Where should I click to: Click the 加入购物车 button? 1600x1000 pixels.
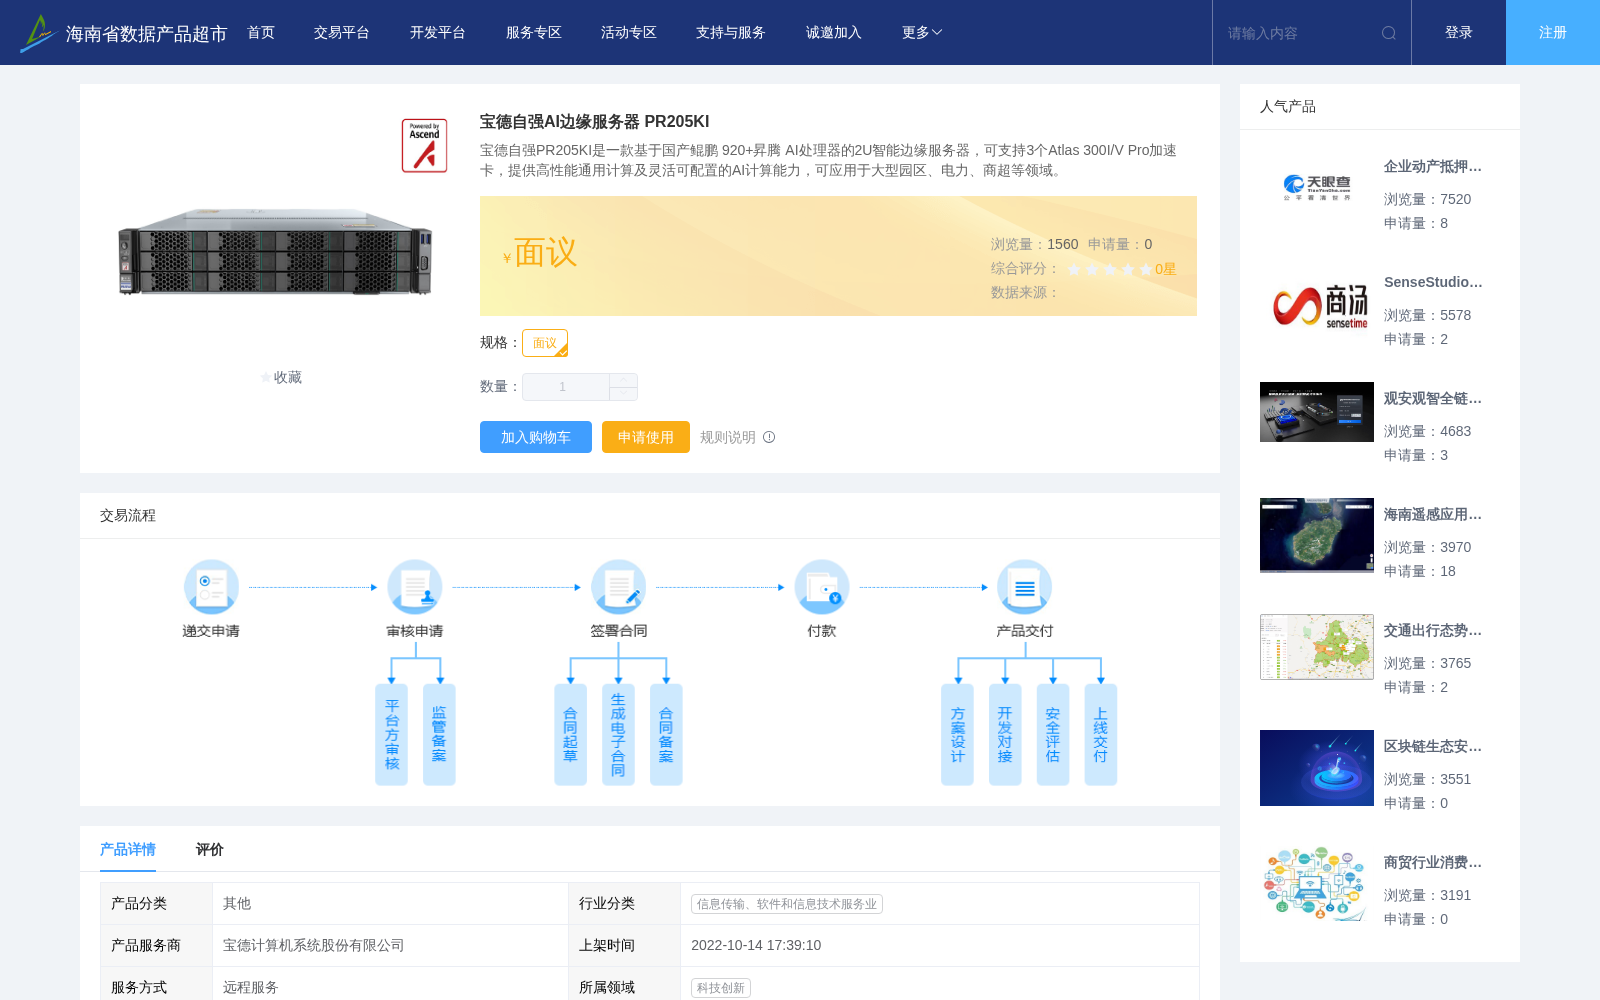coord(536,437)
